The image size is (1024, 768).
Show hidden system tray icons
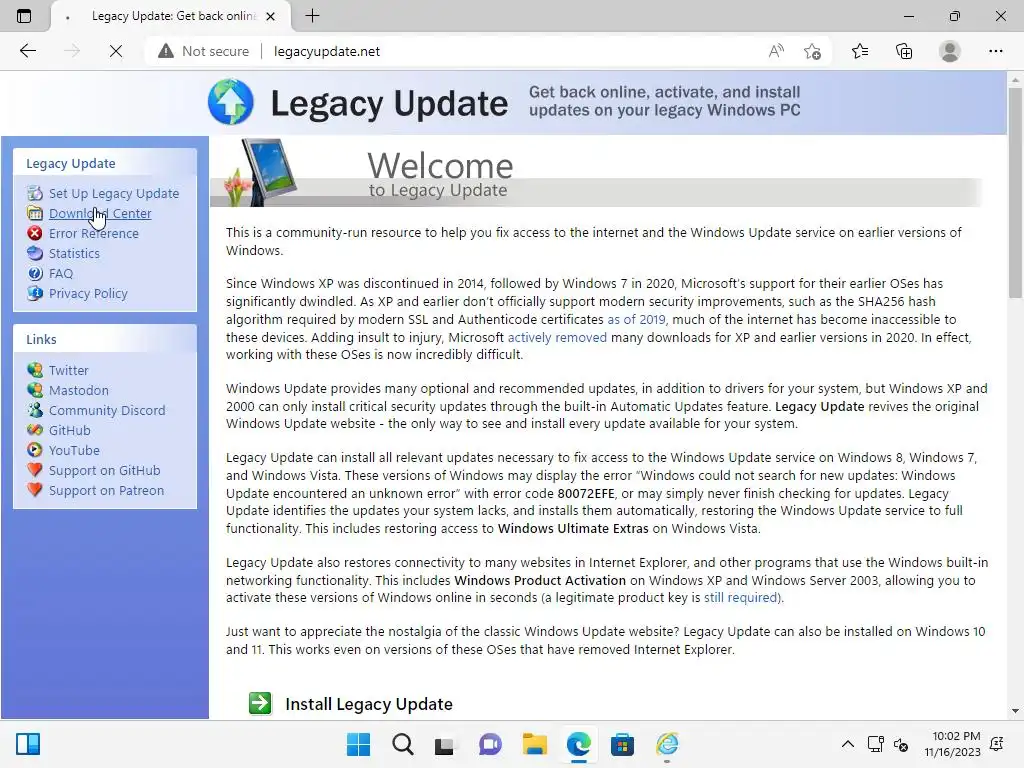[848, 744]
